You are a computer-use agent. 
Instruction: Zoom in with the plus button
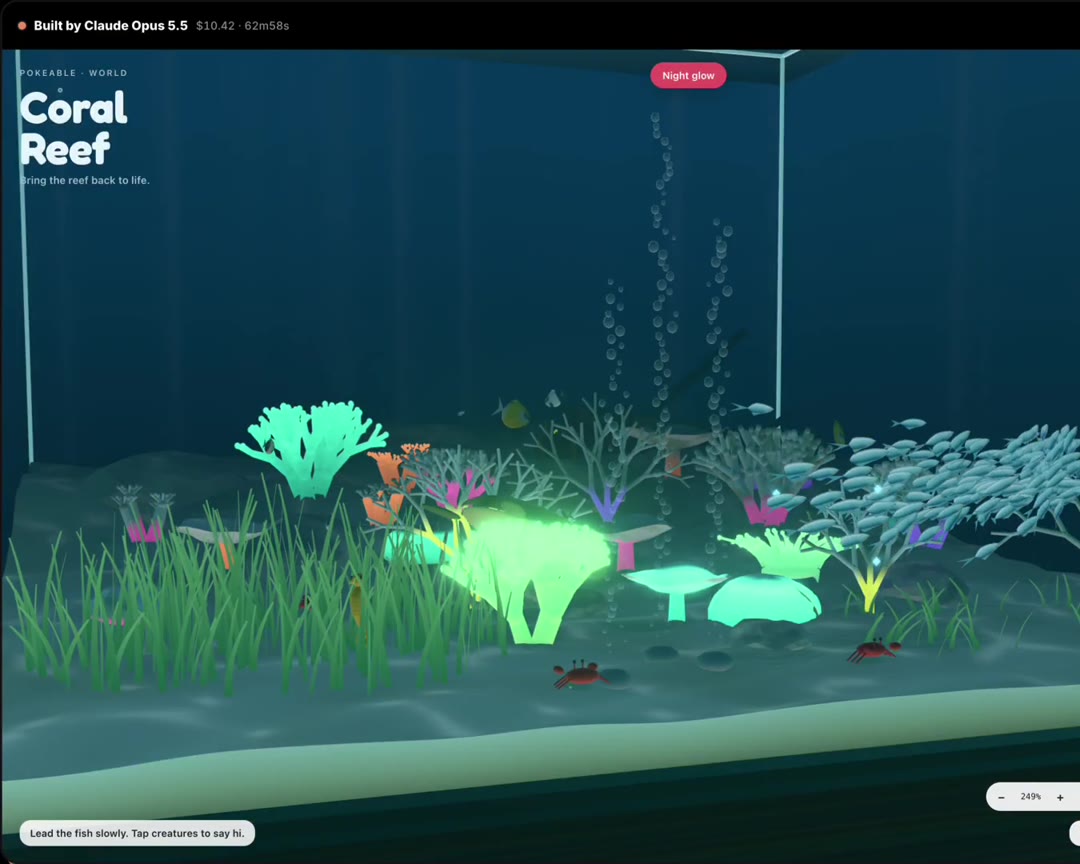click(1060, 797)
